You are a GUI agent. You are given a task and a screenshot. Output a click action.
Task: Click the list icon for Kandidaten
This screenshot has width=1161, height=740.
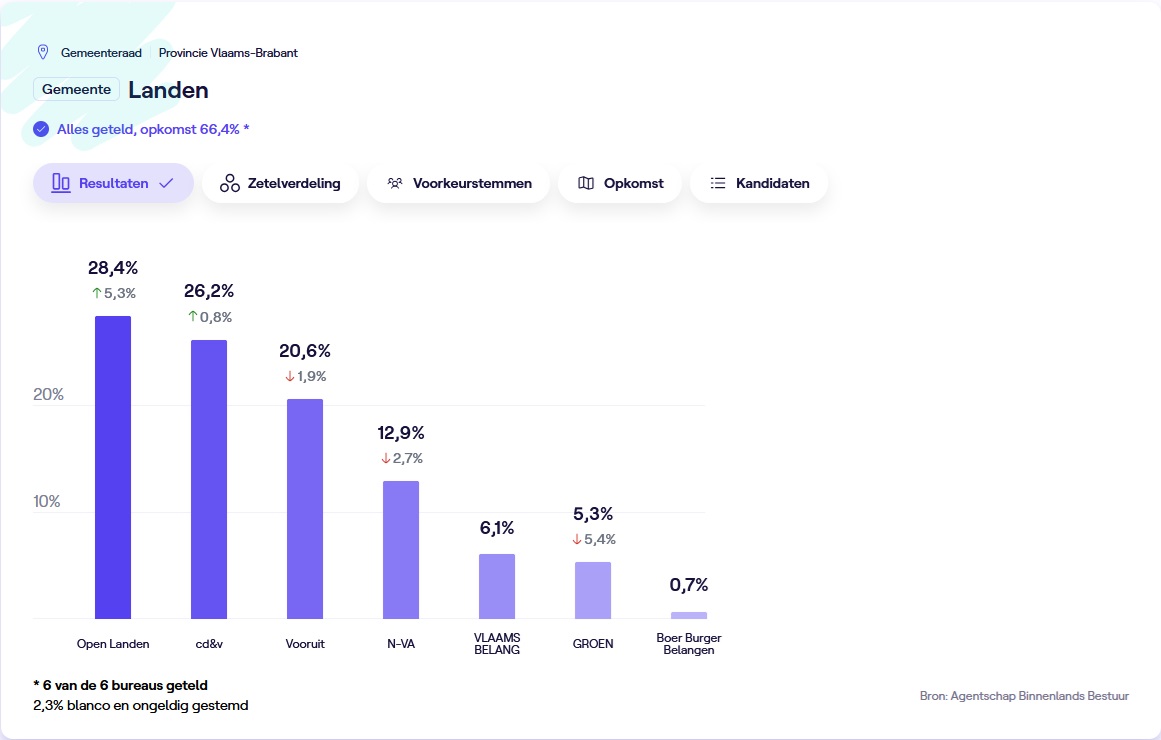[718, 183]
